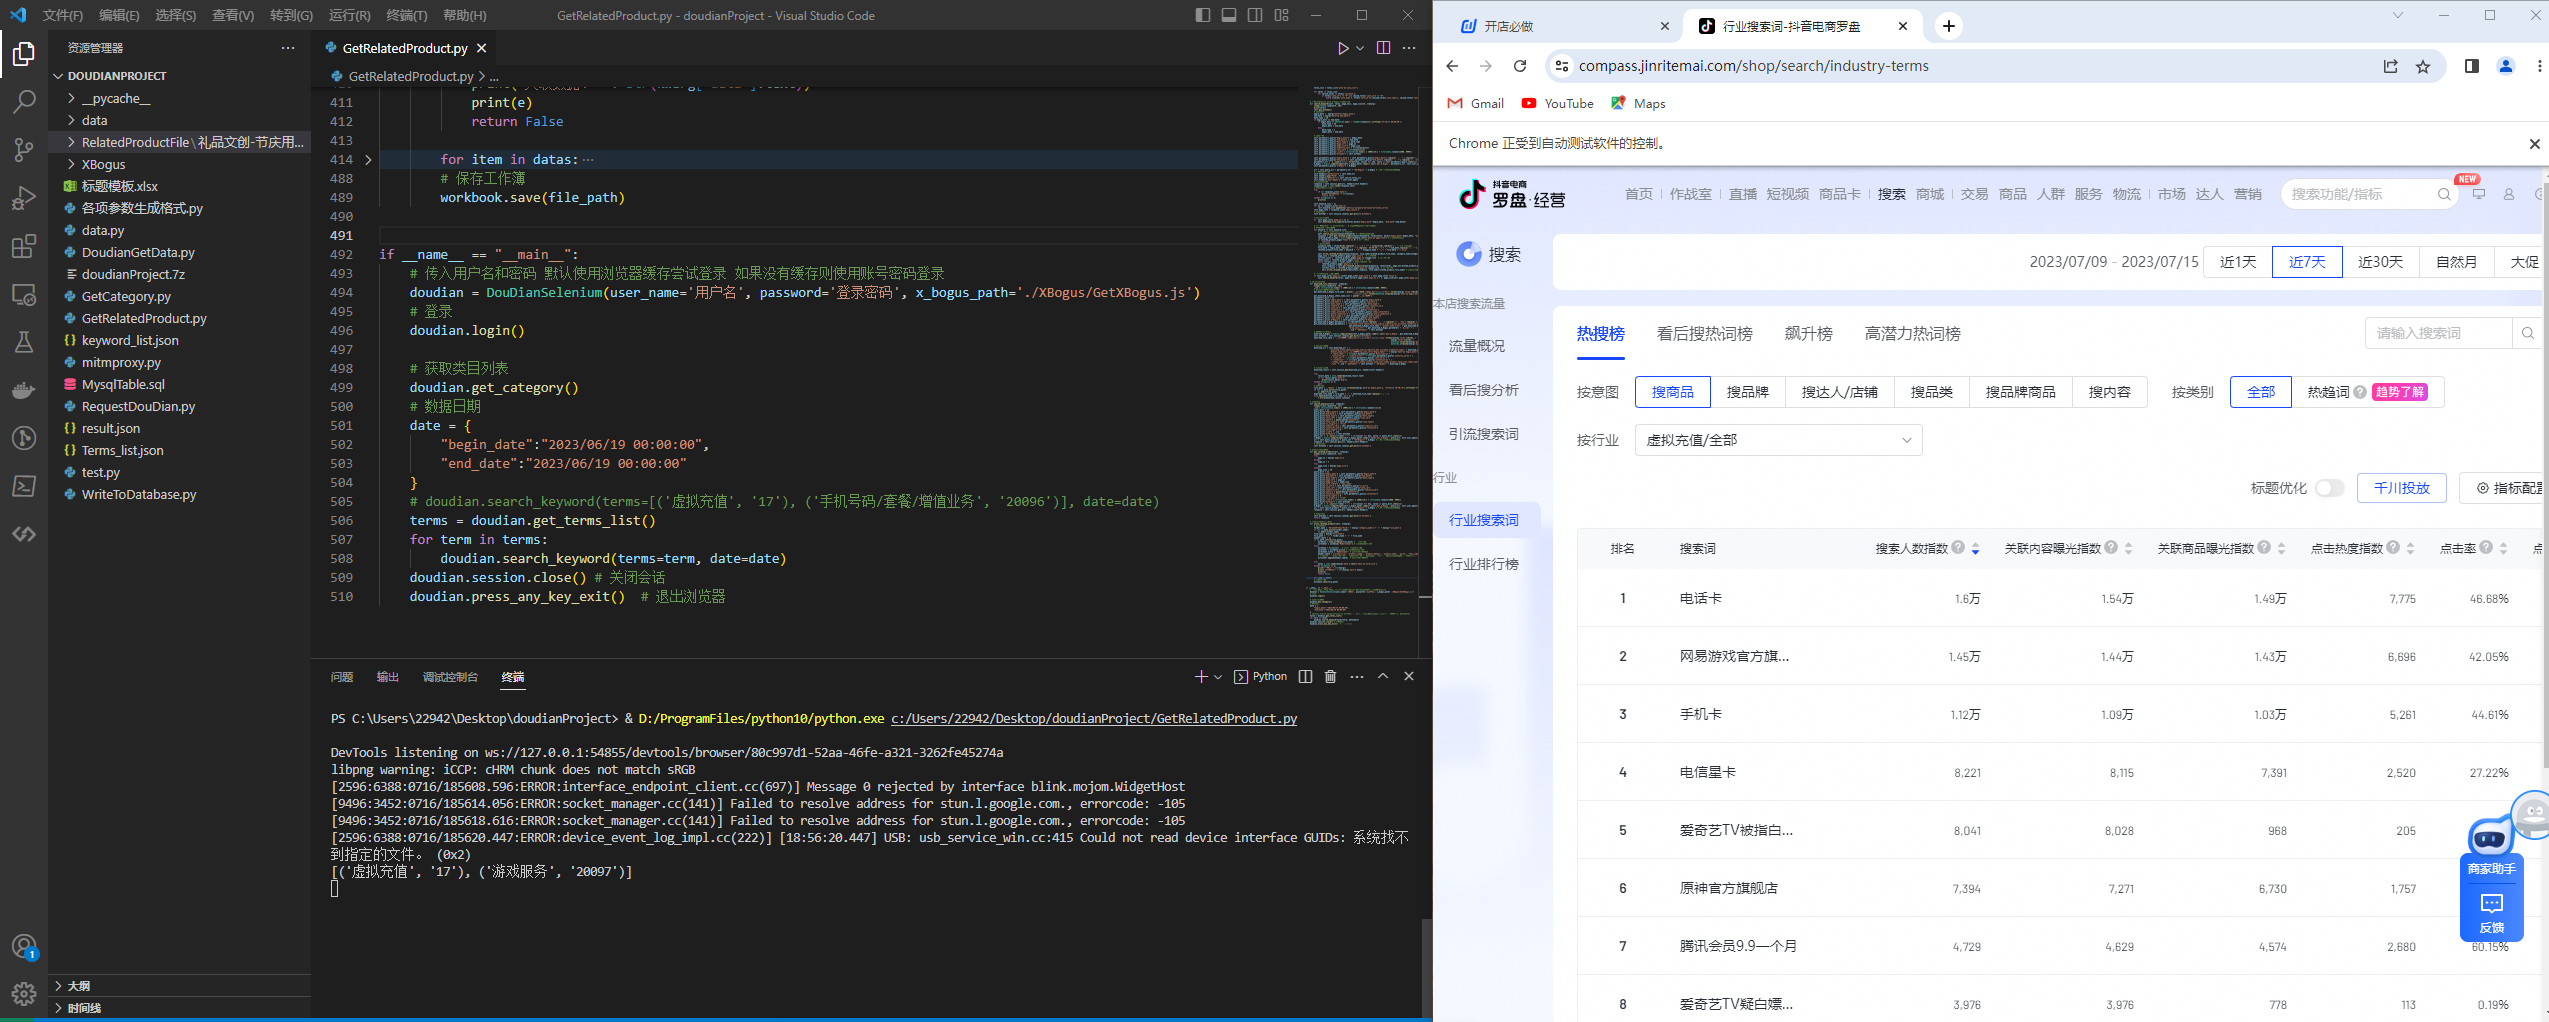
Task: Open the 商家助手 robot assistant
Action: click(2491, 849)
